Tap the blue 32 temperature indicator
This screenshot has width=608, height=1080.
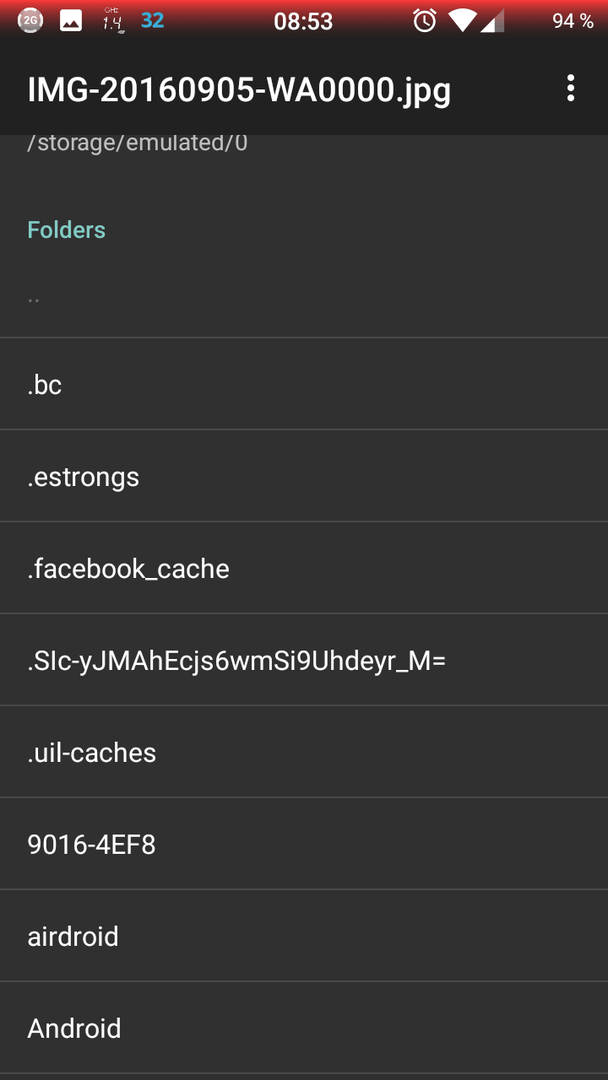(x=152, y=21)
